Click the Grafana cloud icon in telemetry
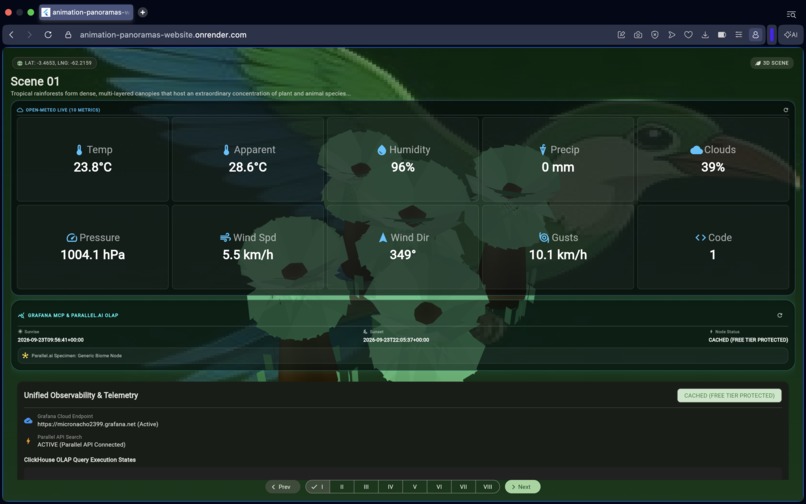 pyautogui.click(x=28, y=421)
